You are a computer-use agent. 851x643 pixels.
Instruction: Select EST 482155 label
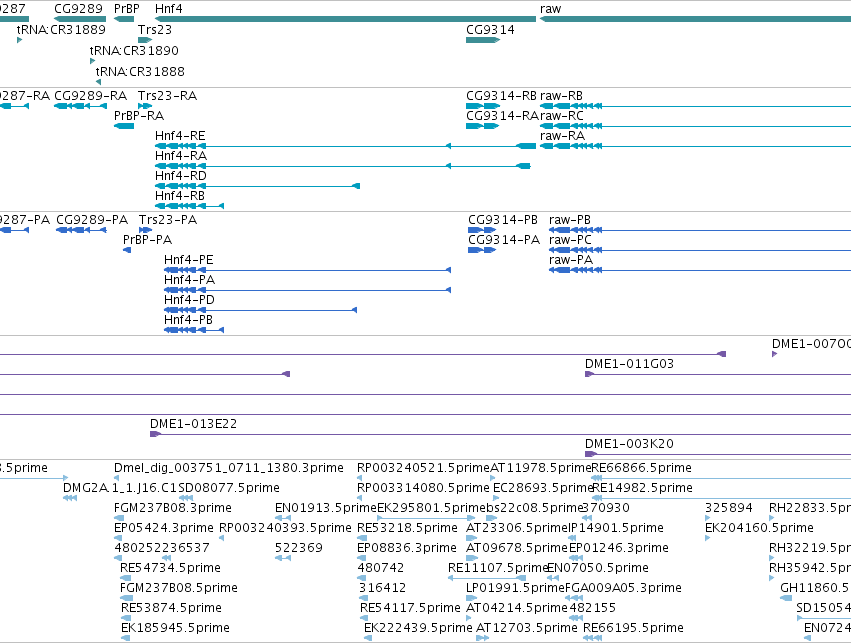click(x=592, y=608)
